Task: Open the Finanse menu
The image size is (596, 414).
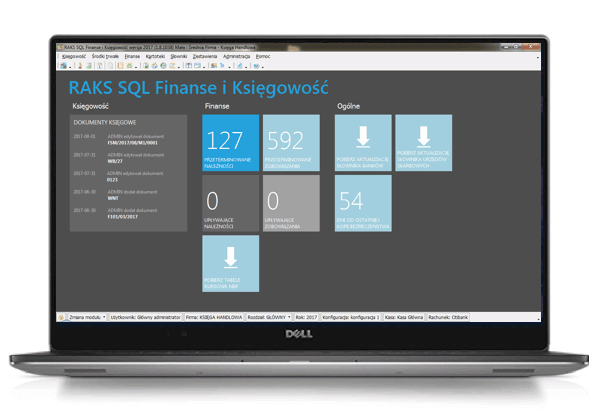Action: (x=132, y=56)
